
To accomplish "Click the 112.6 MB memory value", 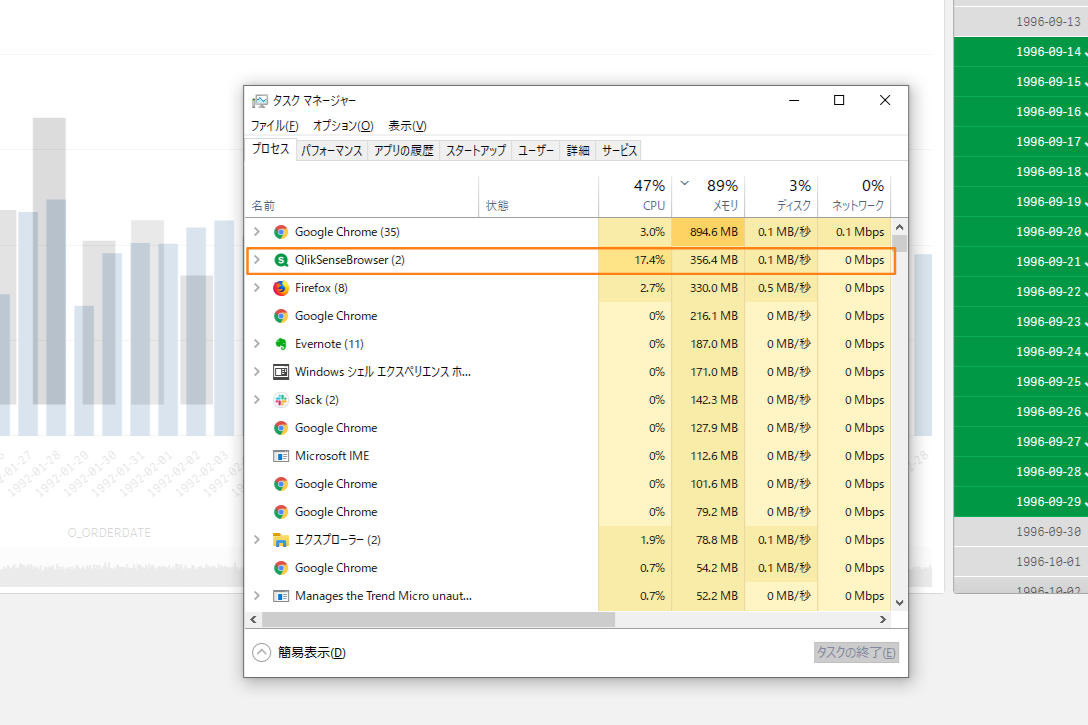I will pyautogui.click(x=714, y=456).
